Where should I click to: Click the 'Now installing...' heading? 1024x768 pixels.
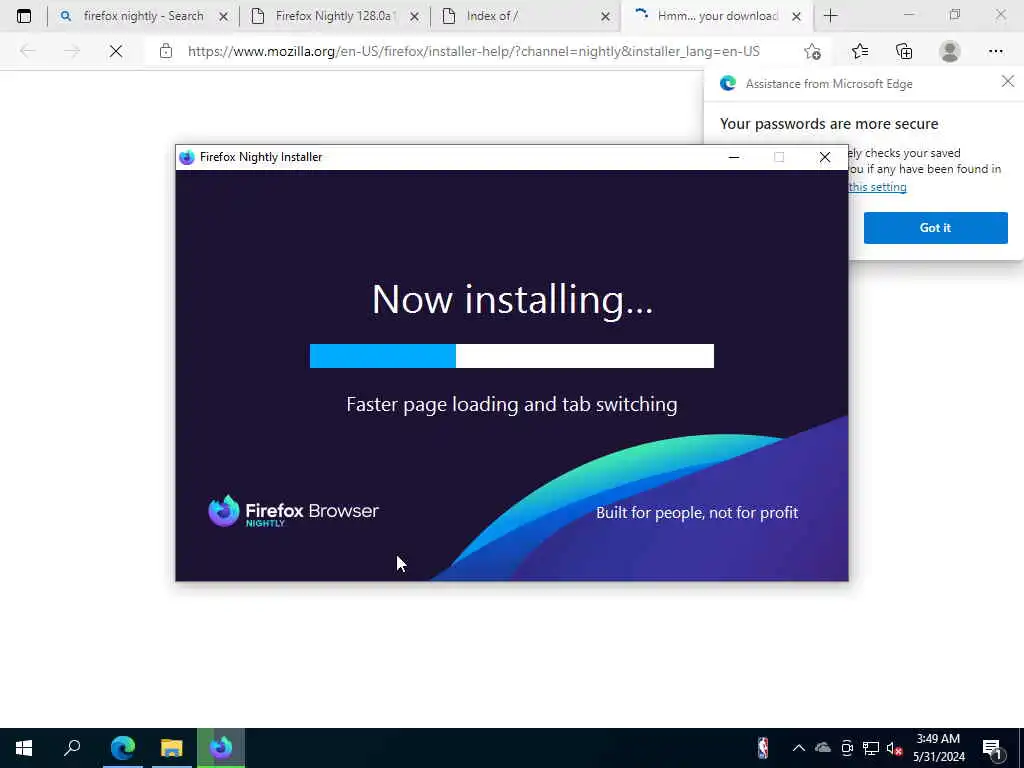[512, 299]
